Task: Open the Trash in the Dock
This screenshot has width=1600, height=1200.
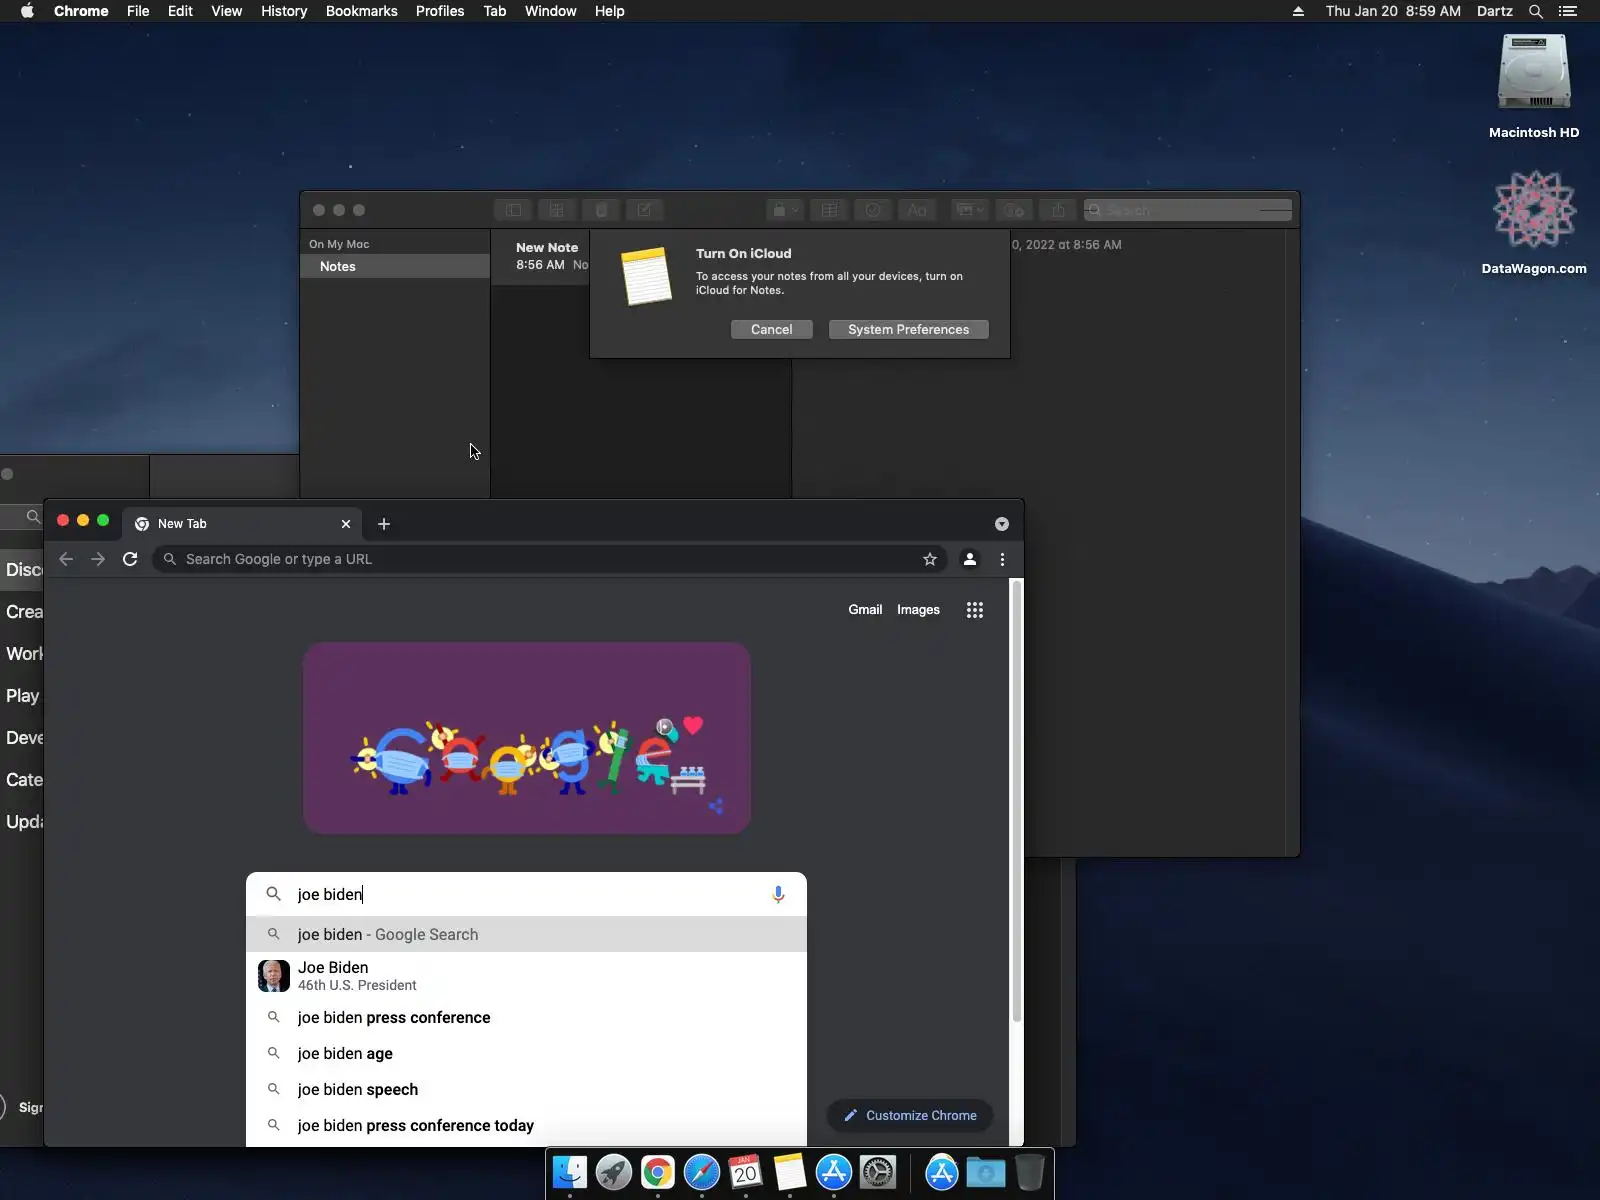Action: [1029, 1172]
